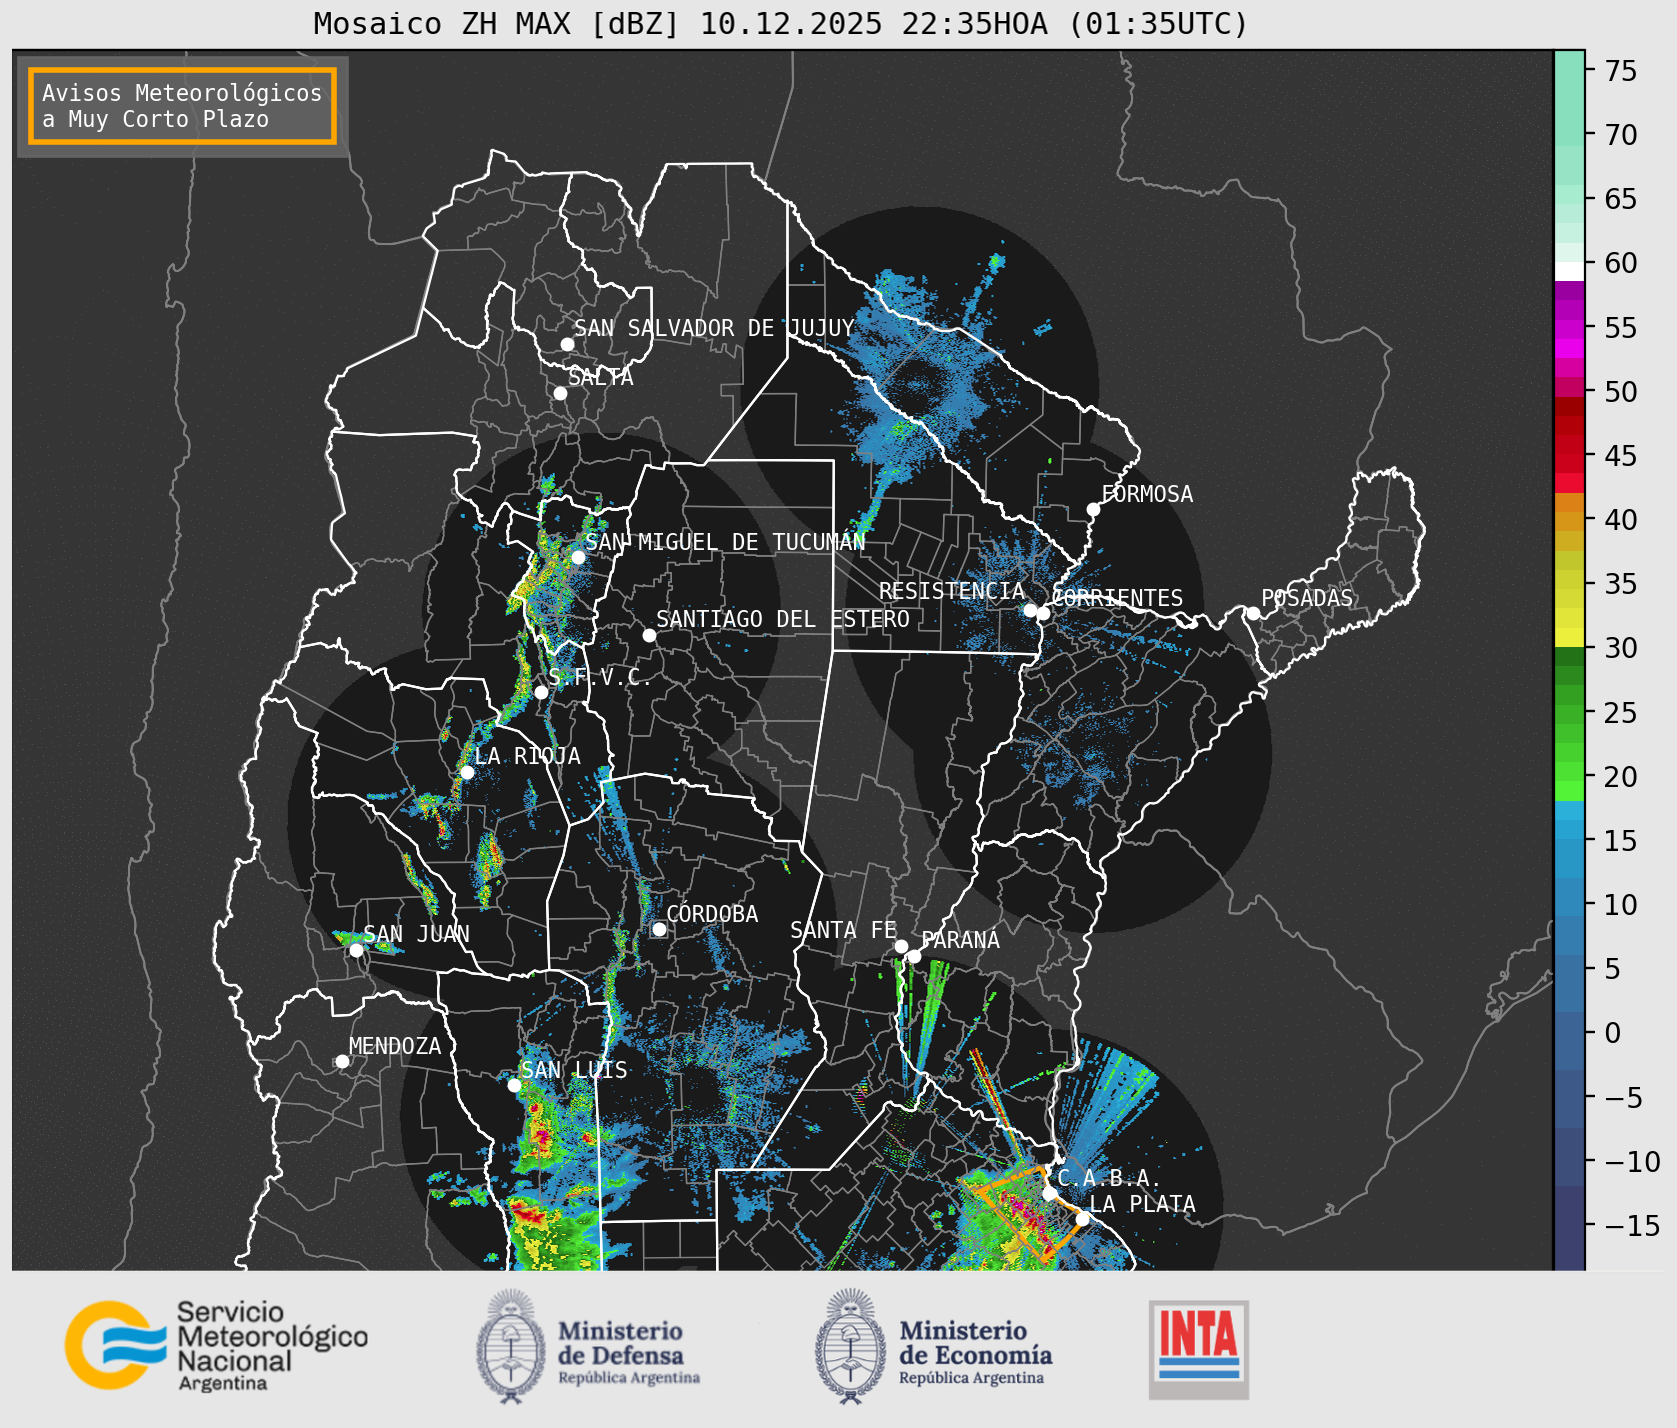Viewport: 1677px width, 1428px height.
Task: Click the 60 dBZ colorbar label
Action: point(1621,263)
